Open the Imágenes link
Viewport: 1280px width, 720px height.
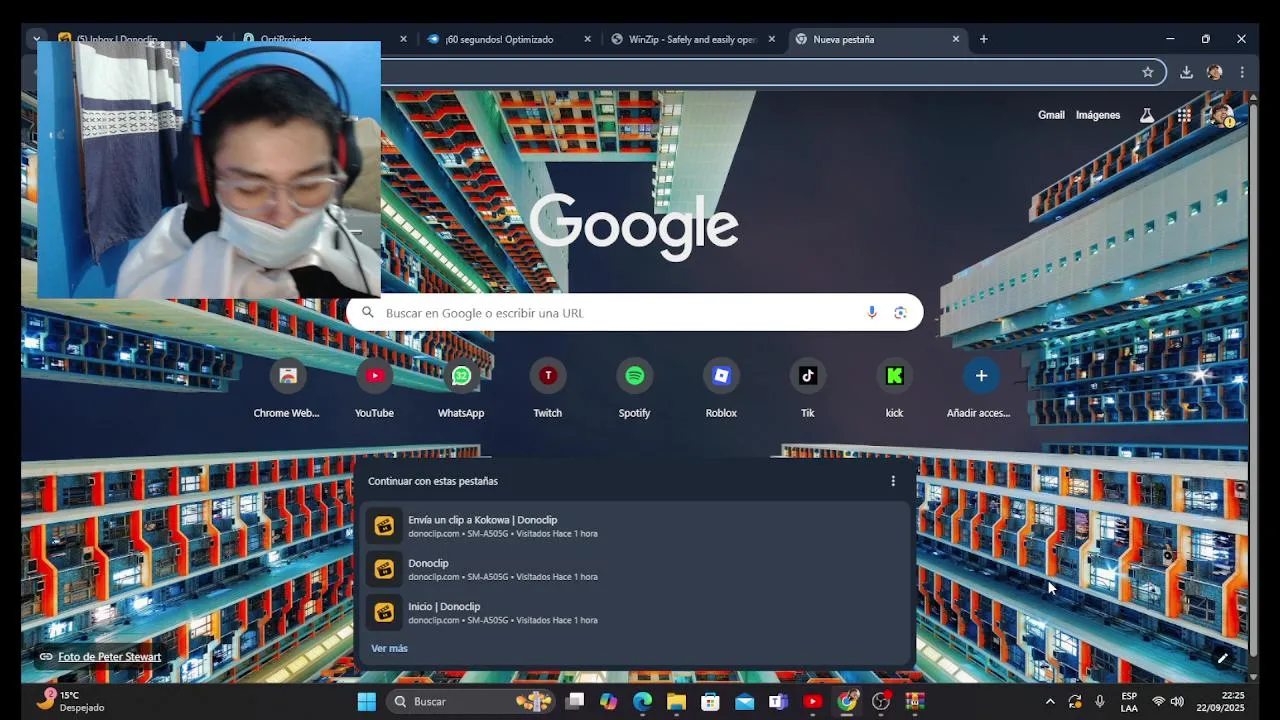[1098, 115]
